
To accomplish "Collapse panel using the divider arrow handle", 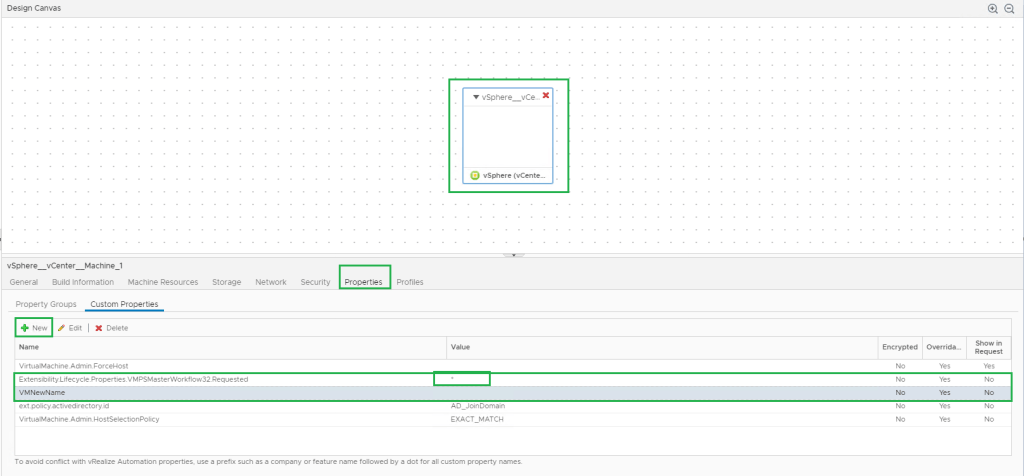I will coord(512,255).
